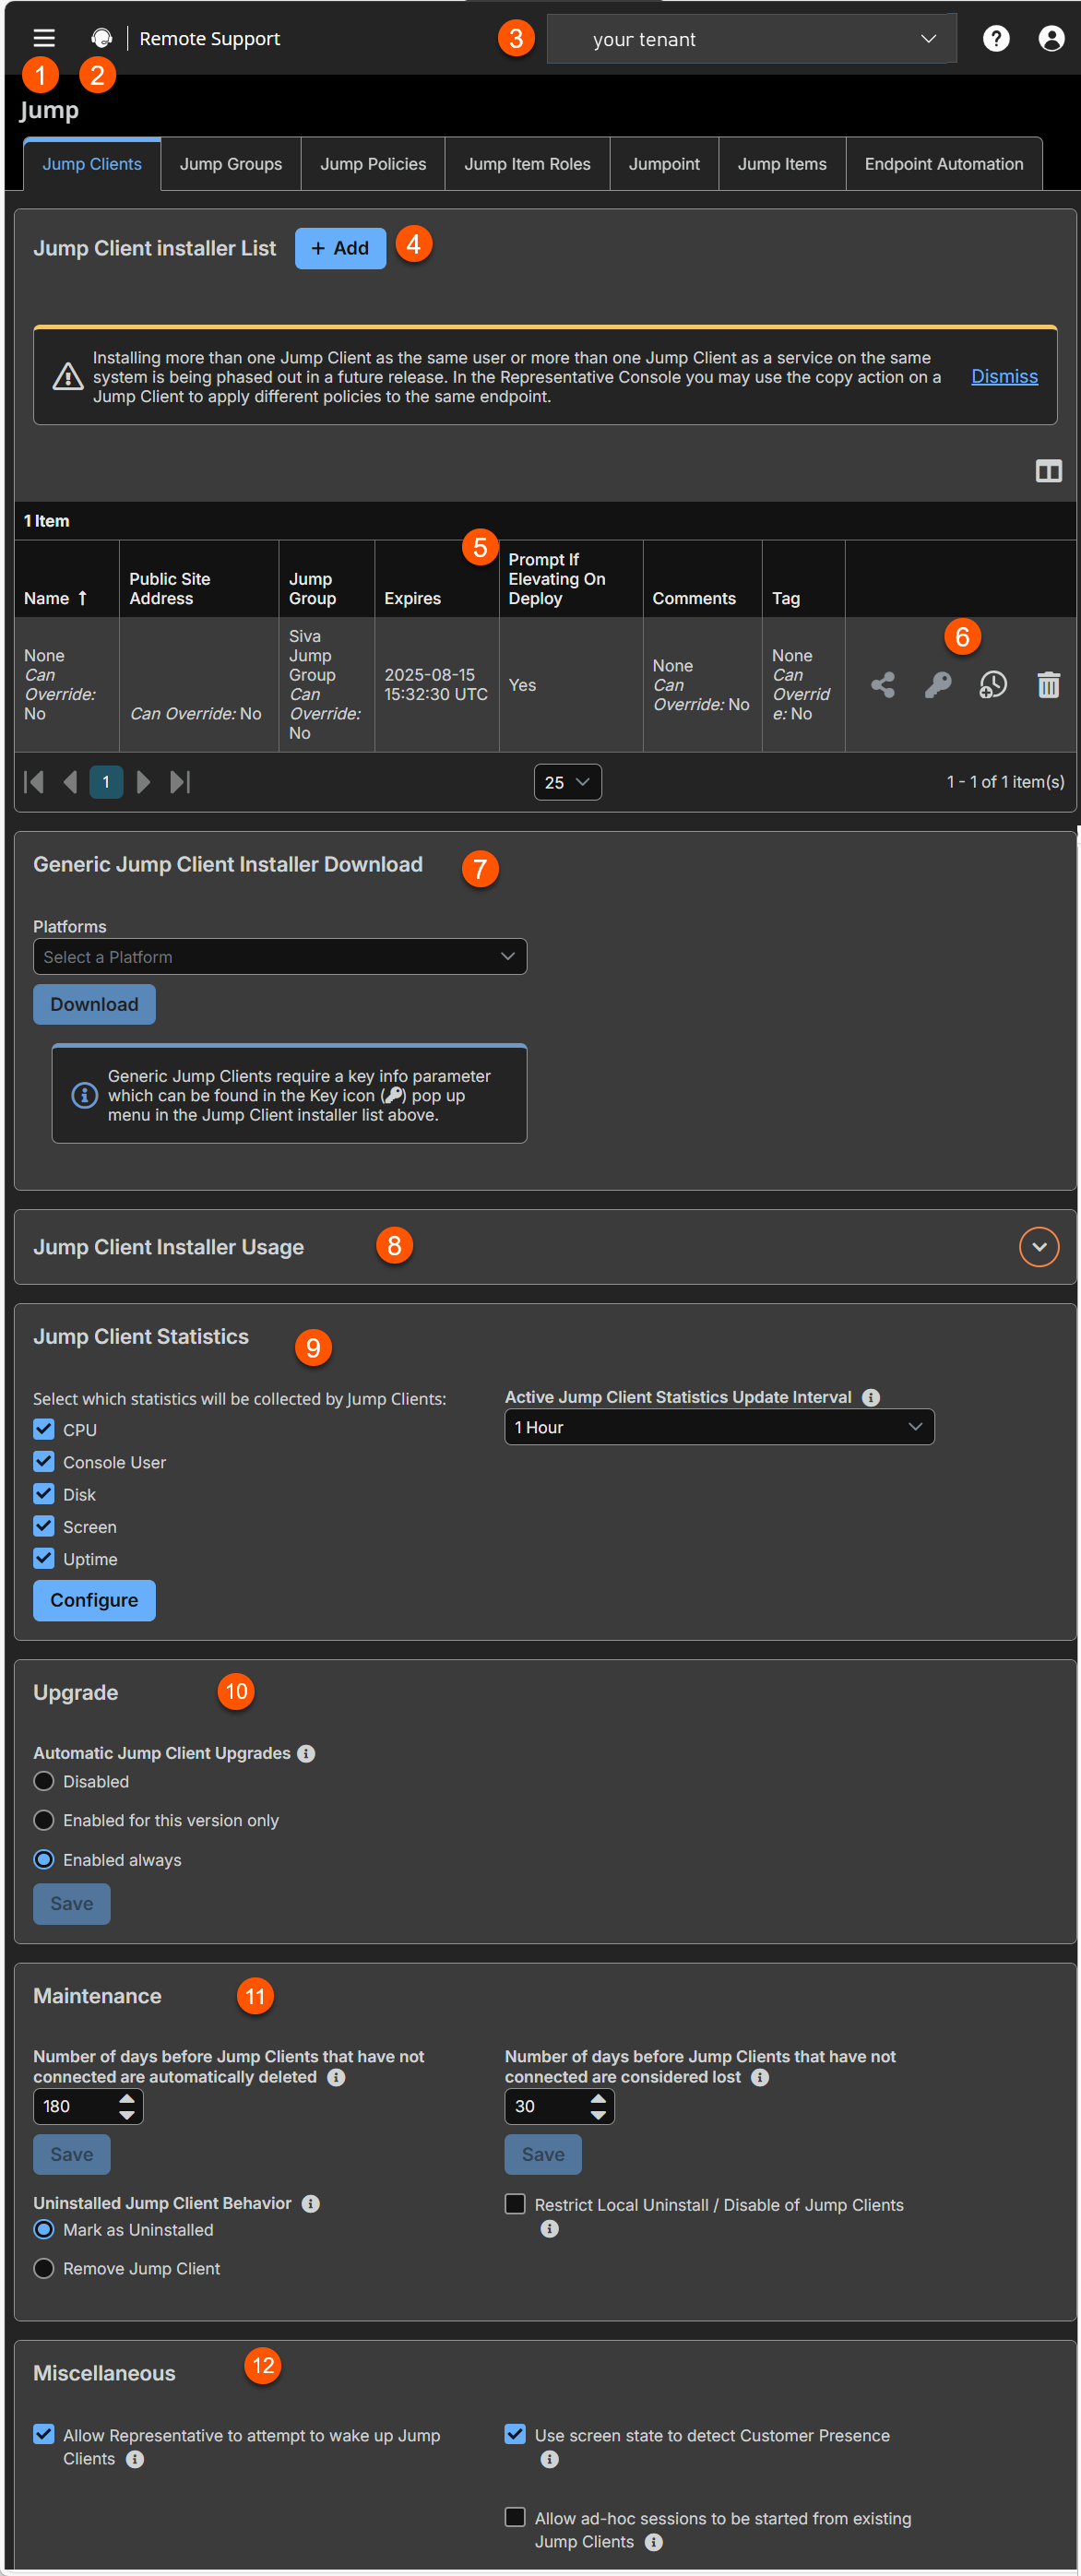Click the Expires column header
This screenshot has height=2576, width=1081.
point(412,598)
